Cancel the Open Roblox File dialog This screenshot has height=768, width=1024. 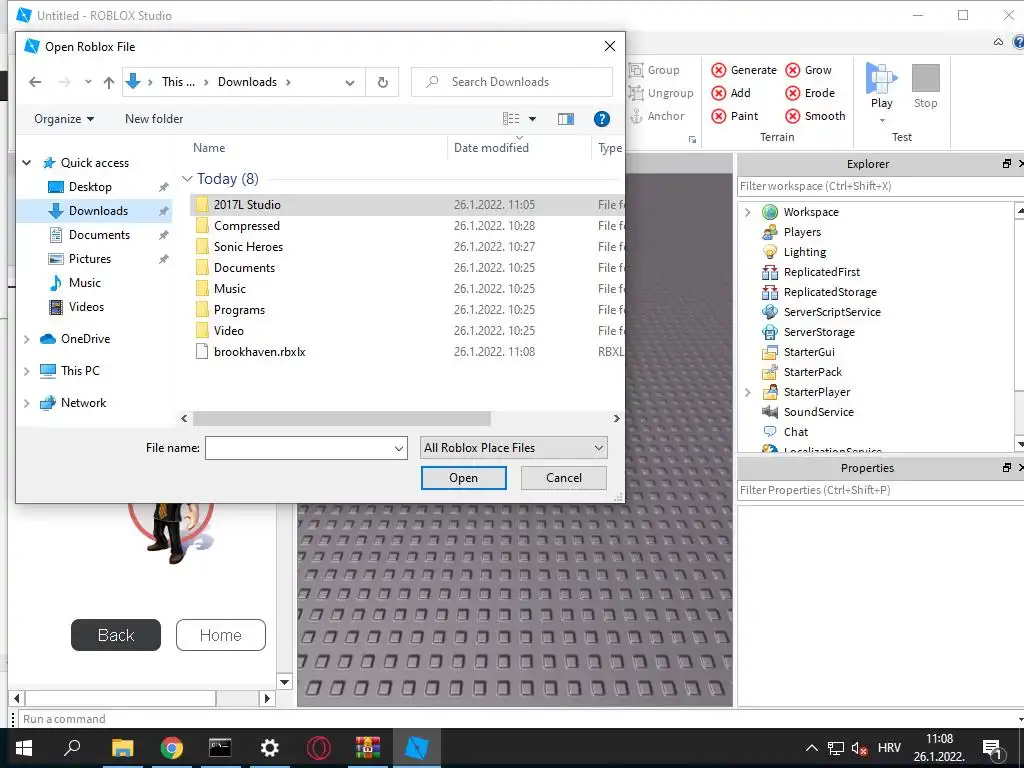click(564, 478)
